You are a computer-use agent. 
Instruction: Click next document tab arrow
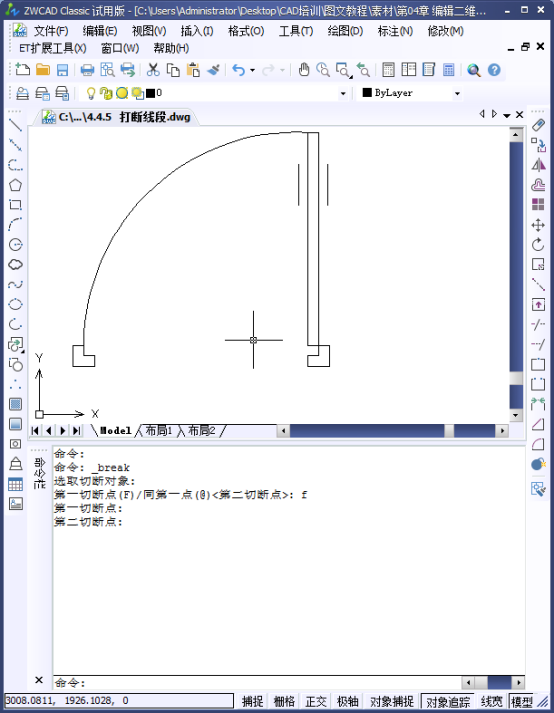[x=494, y=115]
